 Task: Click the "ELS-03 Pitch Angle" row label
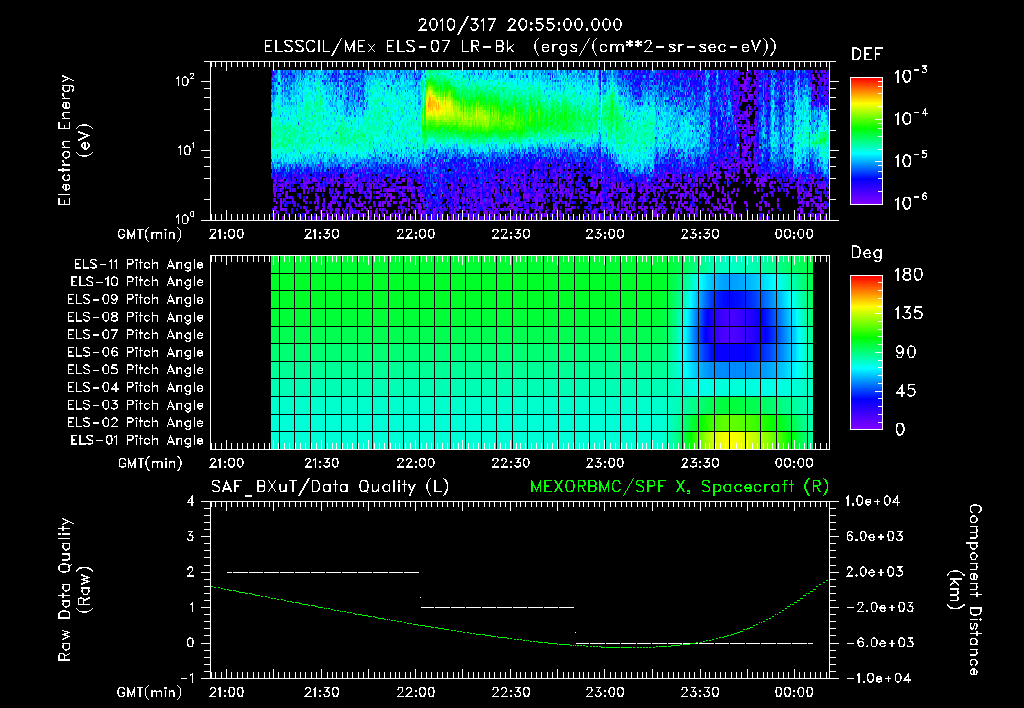[x=136, y=406]
